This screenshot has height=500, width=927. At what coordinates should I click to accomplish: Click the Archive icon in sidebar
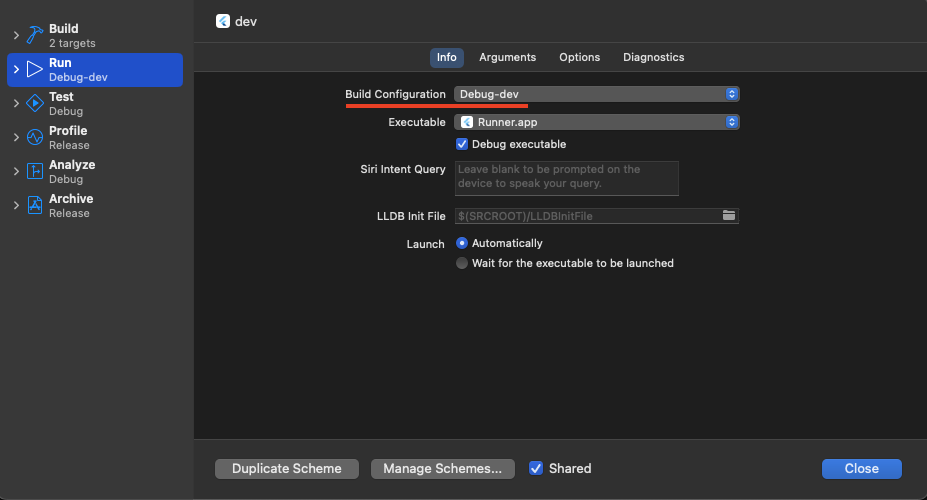[35, 206]
